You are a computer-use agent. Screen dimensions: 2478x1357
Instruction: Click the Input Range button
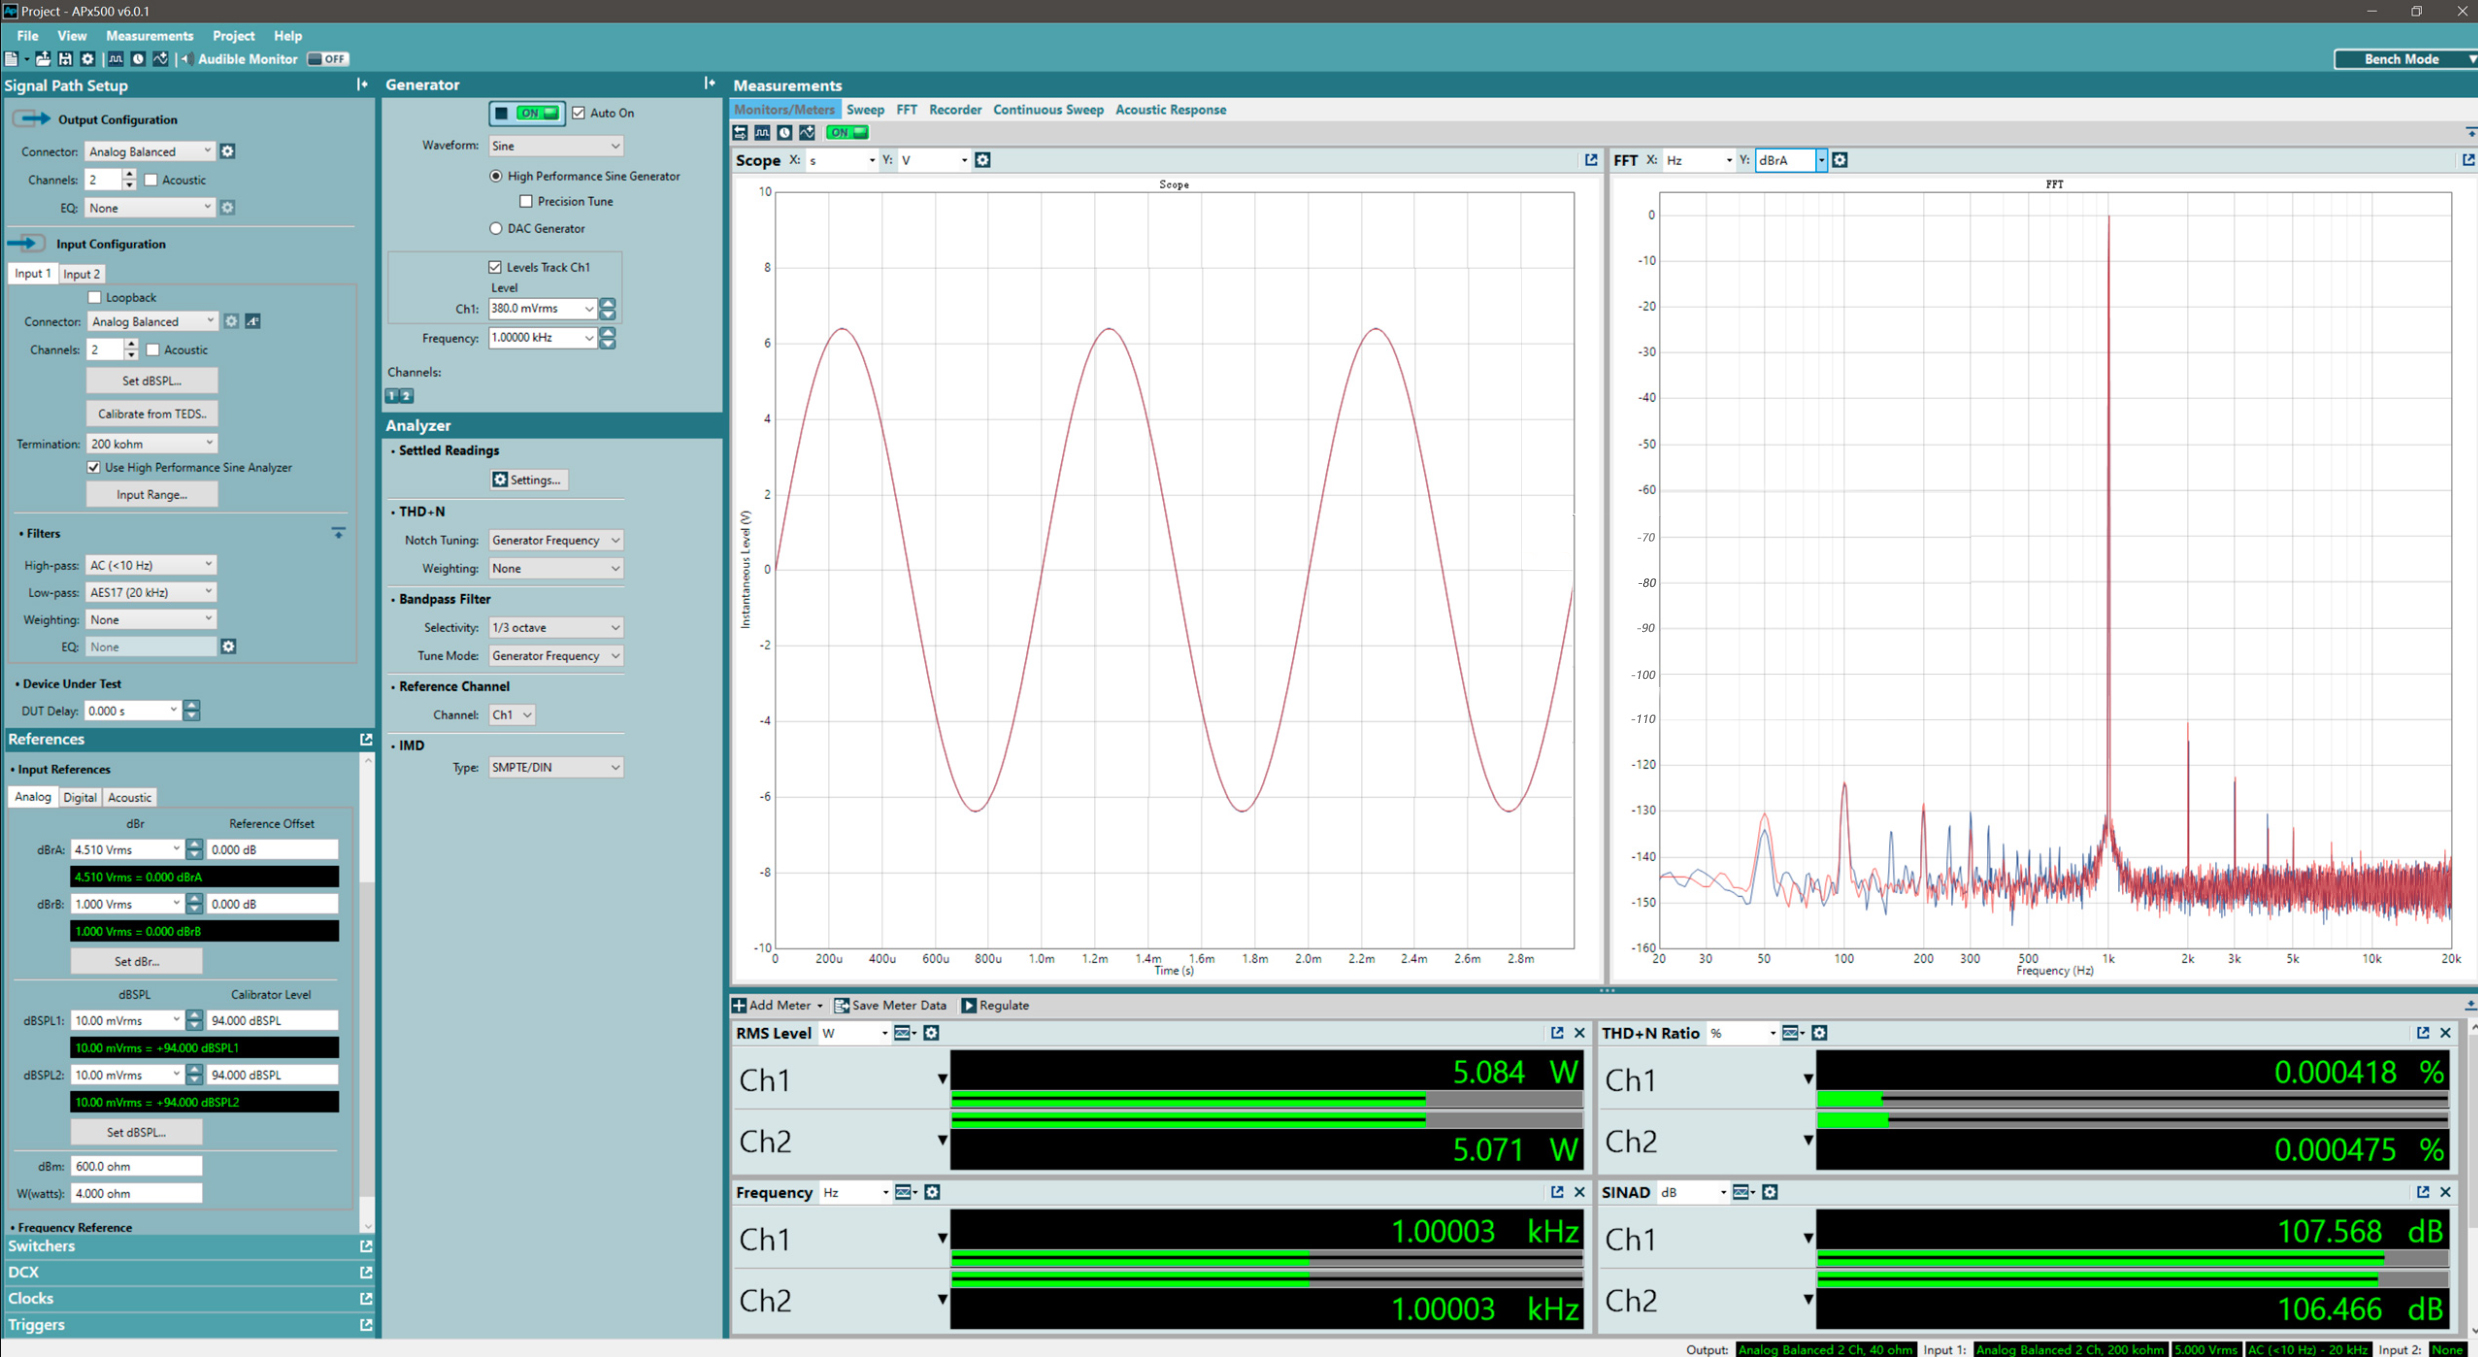(151, 495)
